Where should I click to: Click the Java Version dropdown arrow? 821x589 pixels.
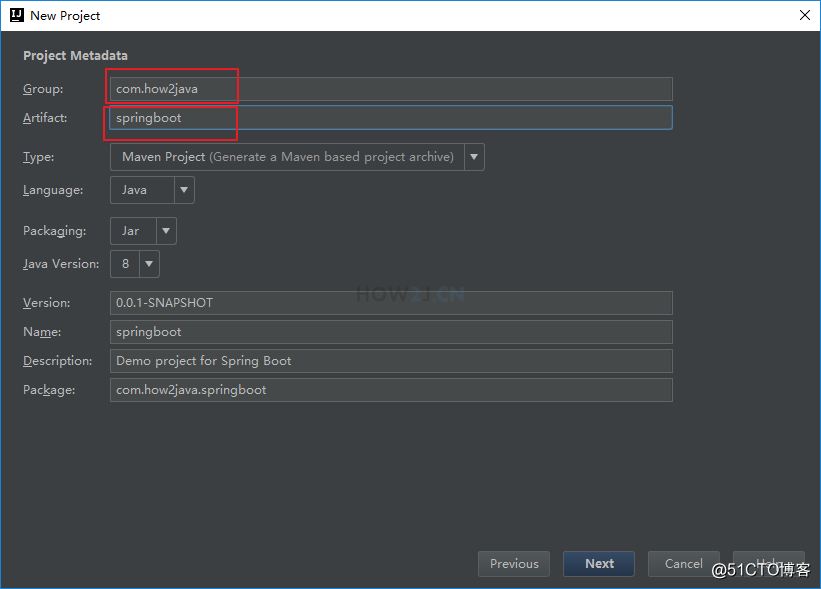tap(149, 264)
